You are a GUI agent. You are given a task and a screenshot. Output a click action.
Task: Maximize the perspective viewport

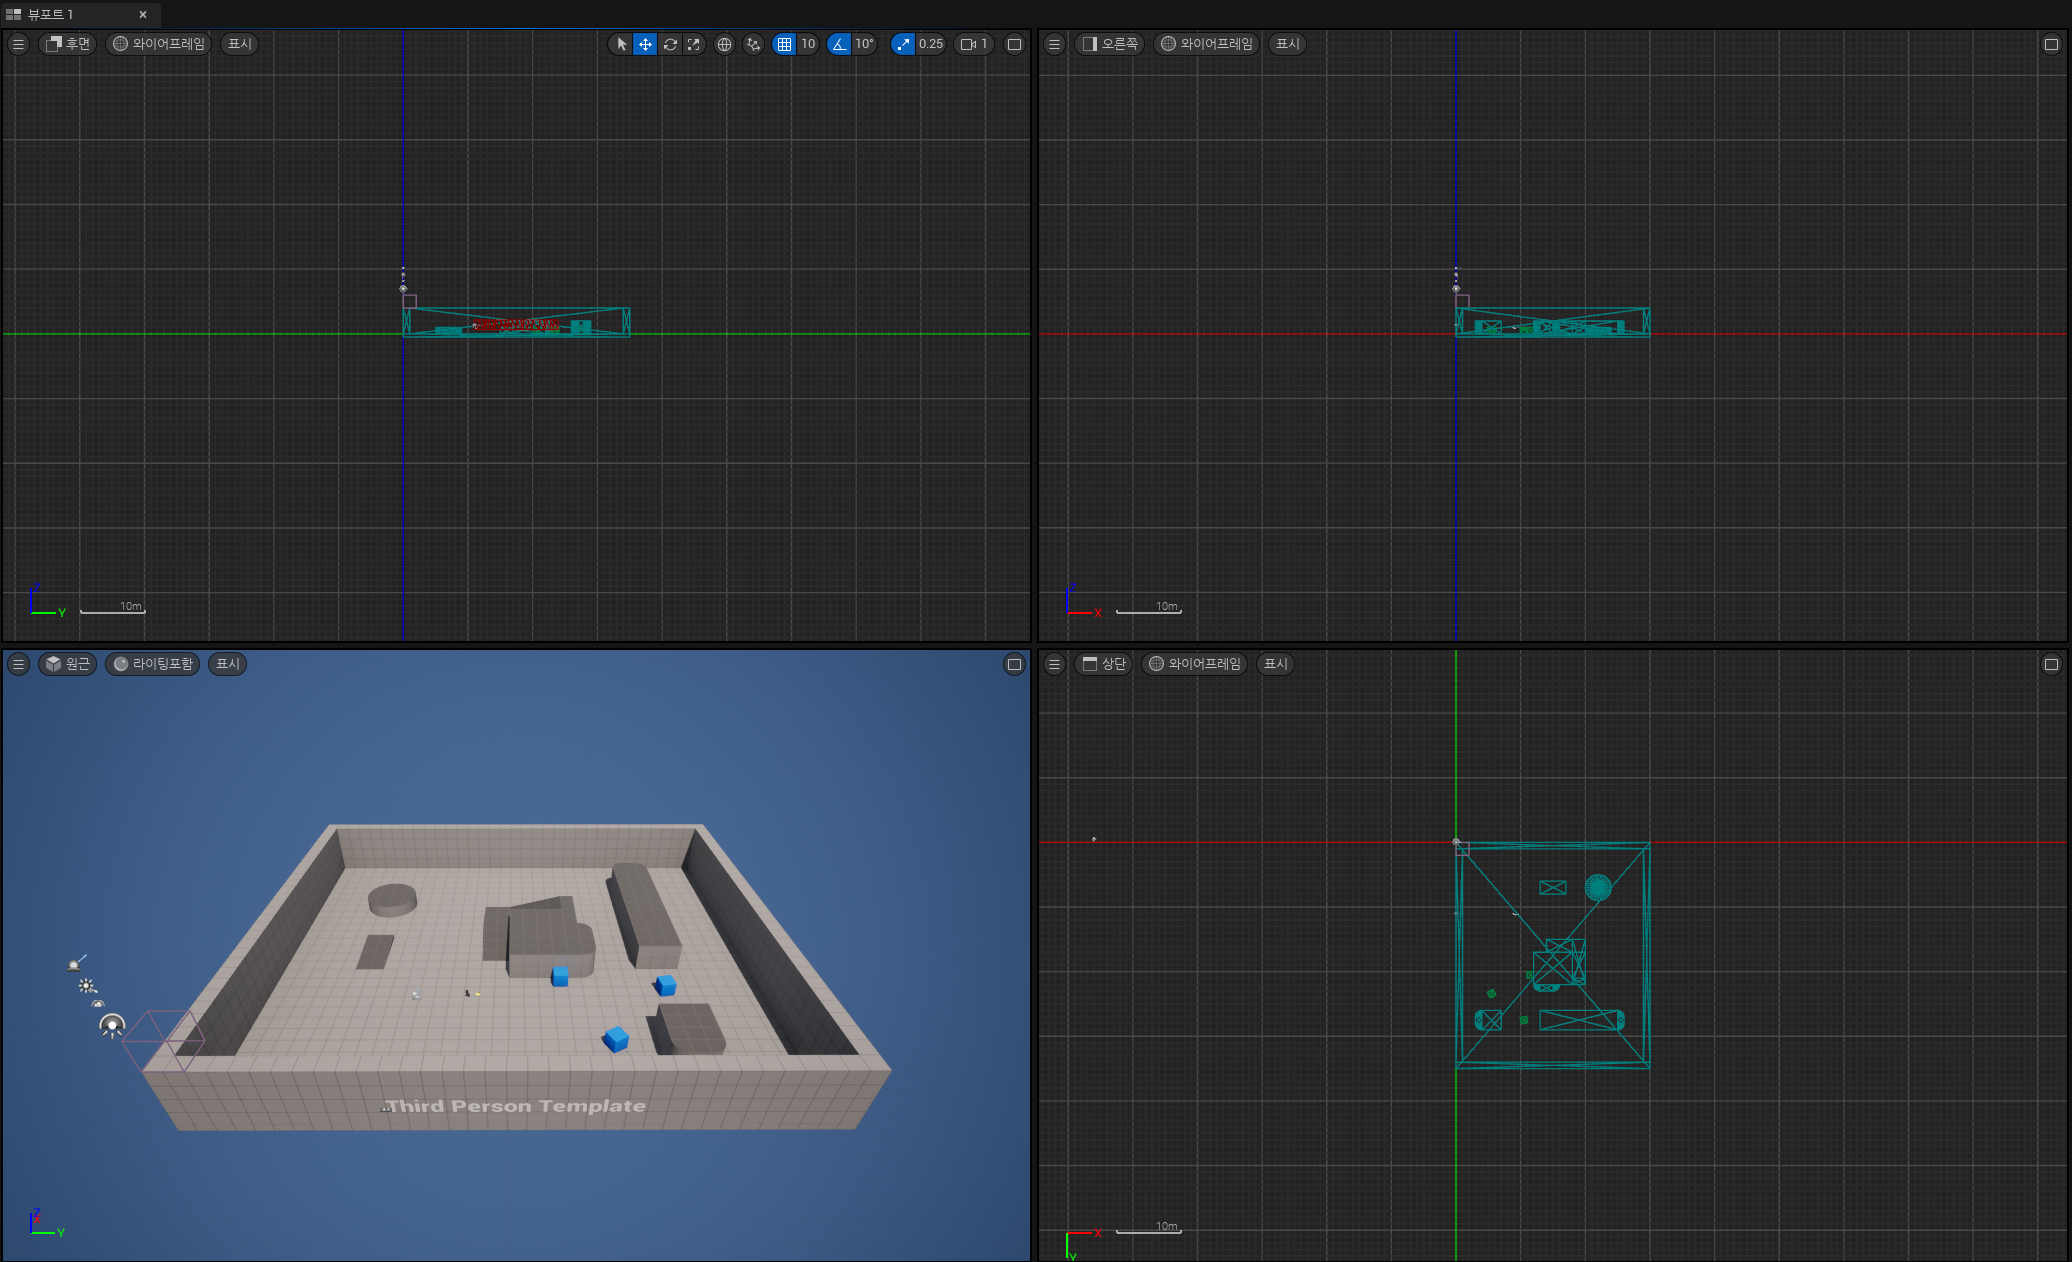tap(1014, 664)
